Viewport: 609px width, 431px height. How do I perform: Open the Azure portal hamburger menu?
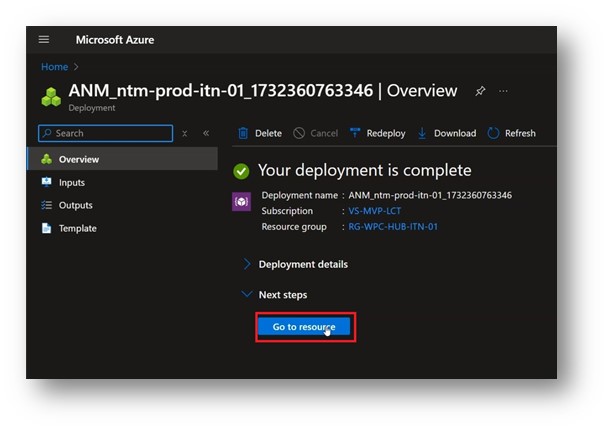tap(44, 40)
